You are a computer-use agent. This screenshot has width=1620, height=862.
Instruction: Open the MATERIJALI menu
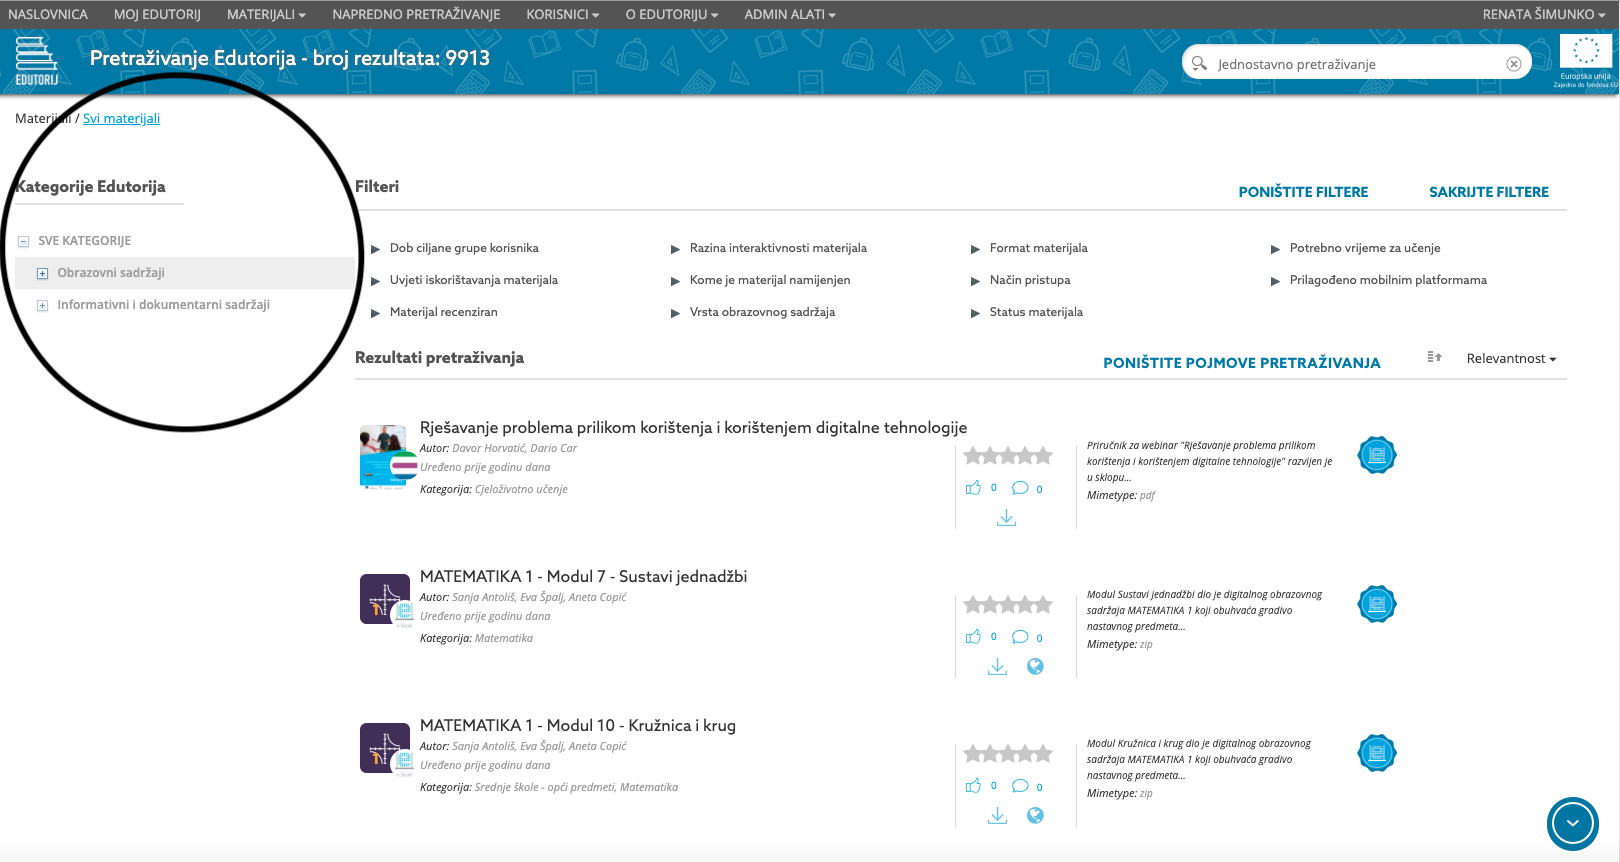tap(266, 14)
